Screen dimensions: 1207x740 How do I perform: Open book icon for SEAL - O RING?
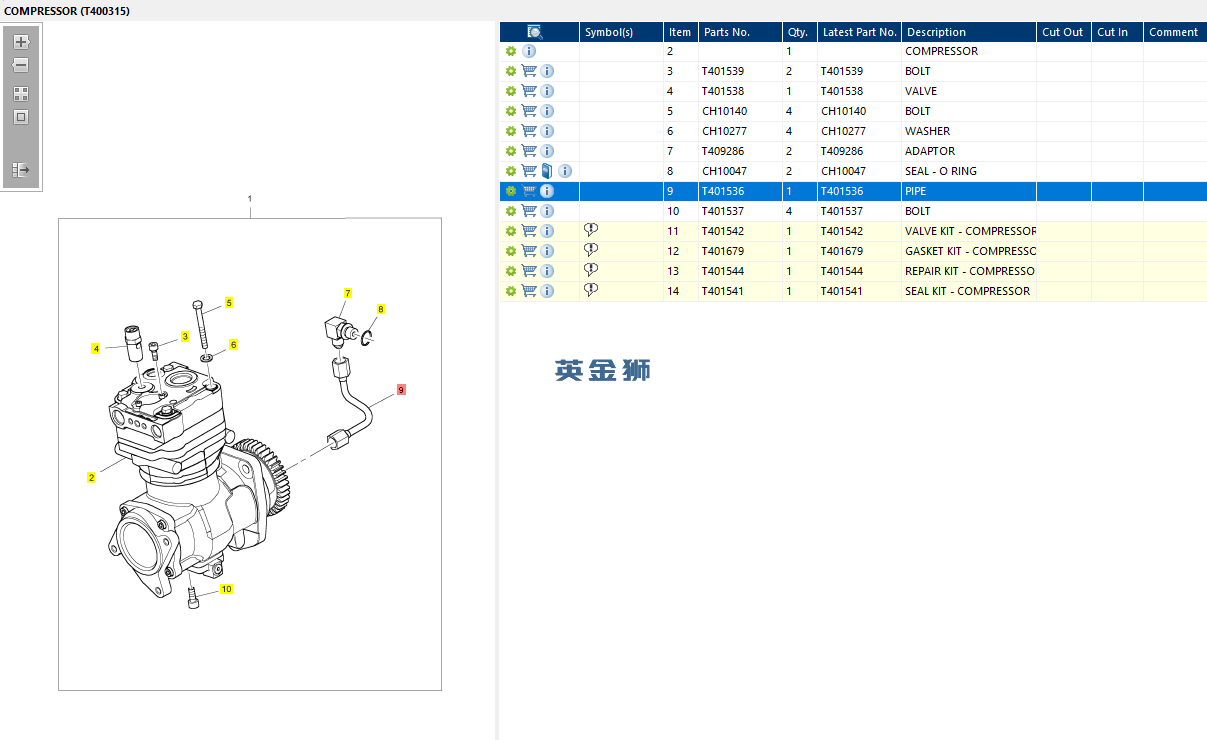pos(547,171)
